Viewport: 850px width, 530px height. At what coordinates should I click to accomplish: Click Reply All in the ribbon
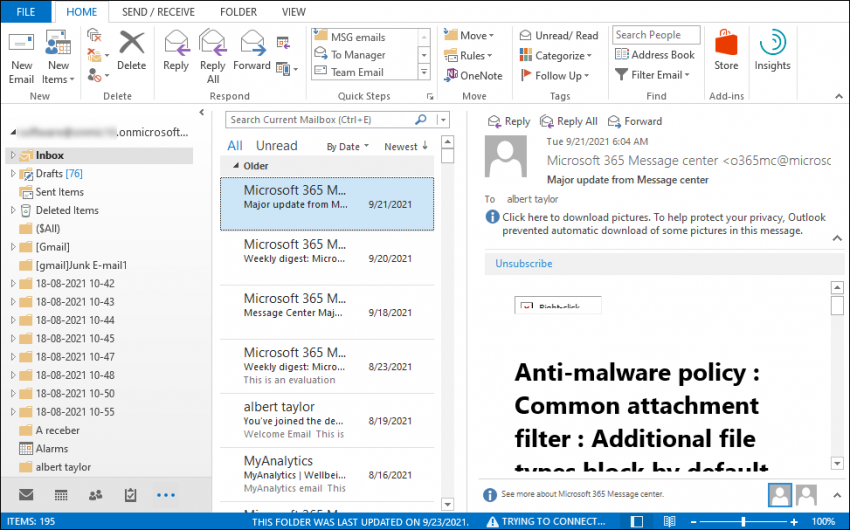point(212,57)
